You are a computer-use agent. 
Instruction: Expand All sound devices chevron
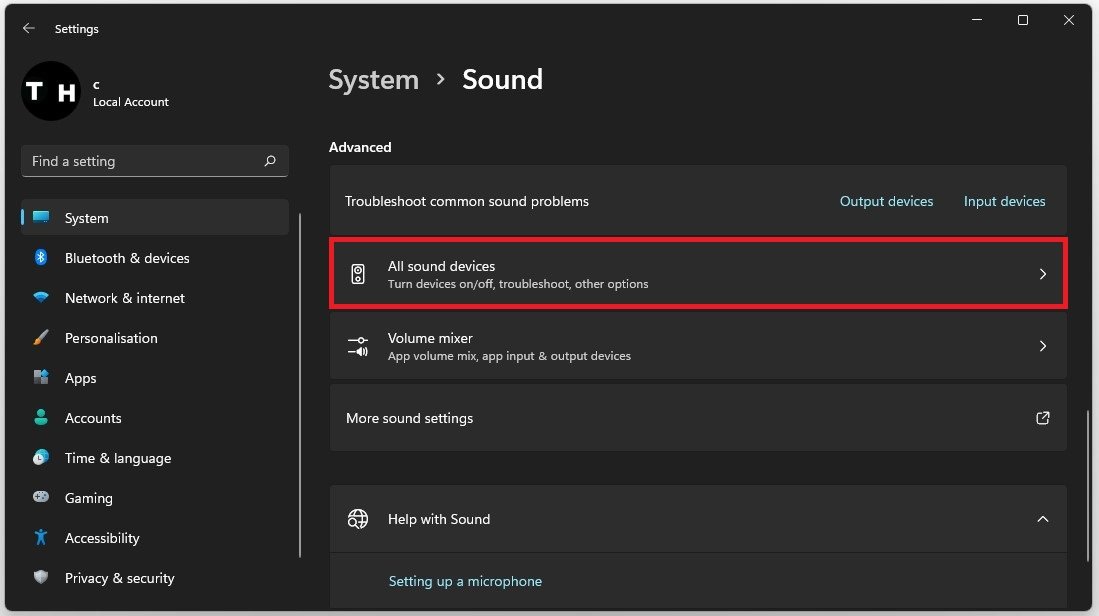coord(1042,274)
